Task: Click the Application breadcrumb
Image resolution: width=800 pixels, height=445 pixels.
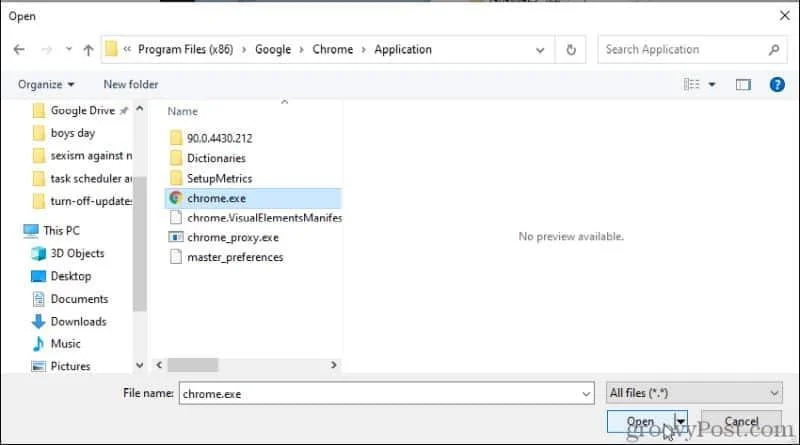Action: (403, 50)
